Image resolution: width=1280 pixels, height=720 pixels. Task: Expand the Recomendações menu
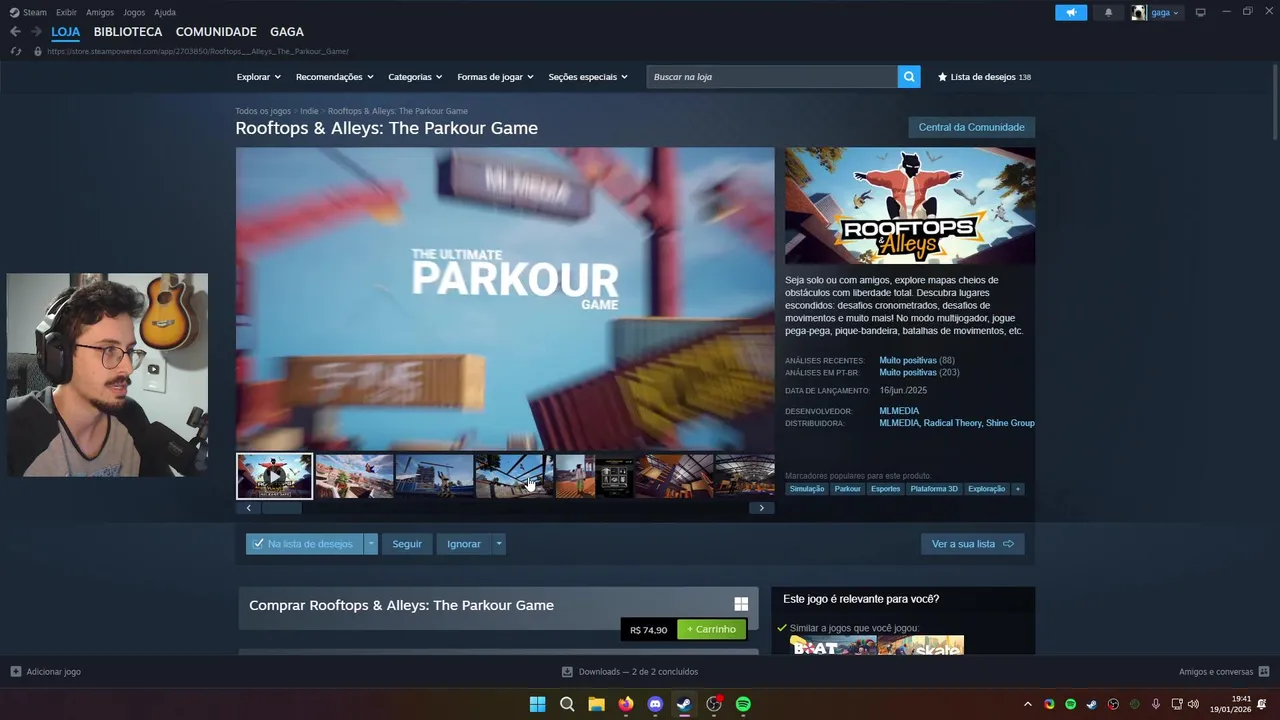[x=334, y=77]
